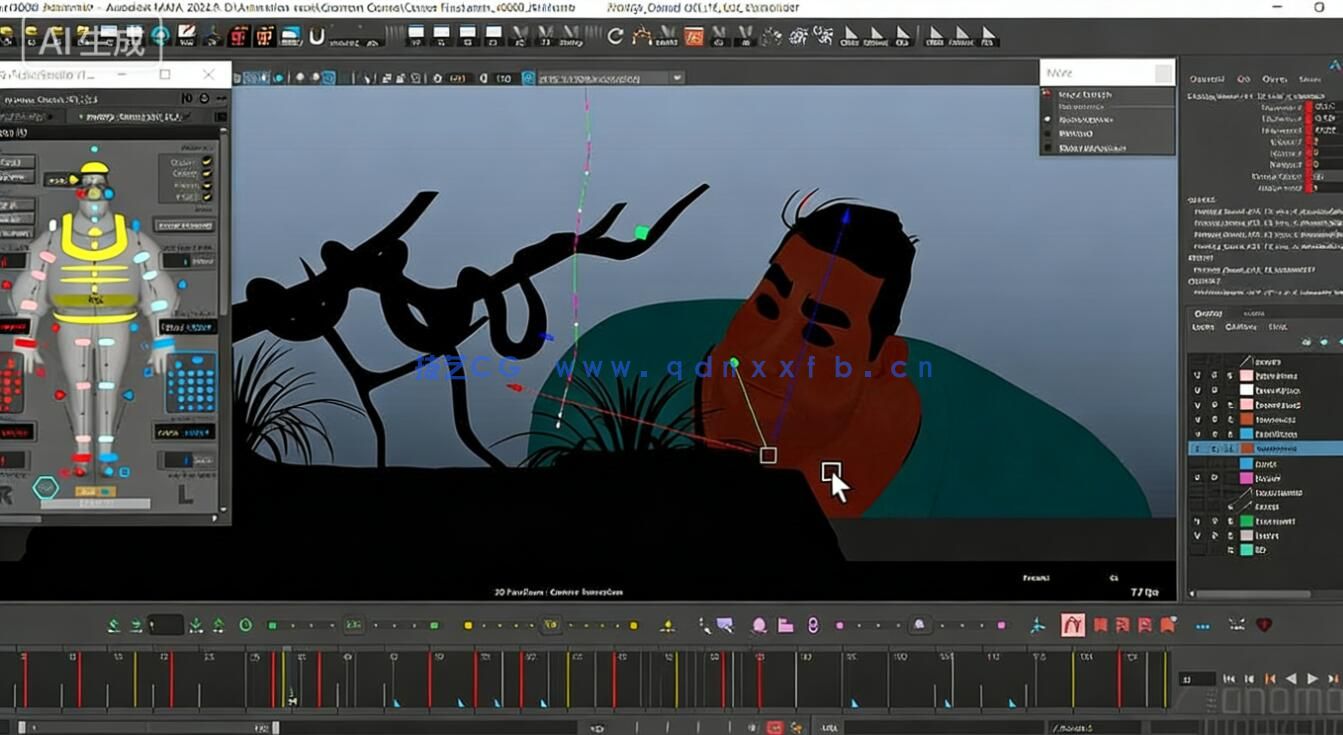1343x735 pixels.
Task: Toggle visibility of the bright green layer
Action: pos(1198,521)
